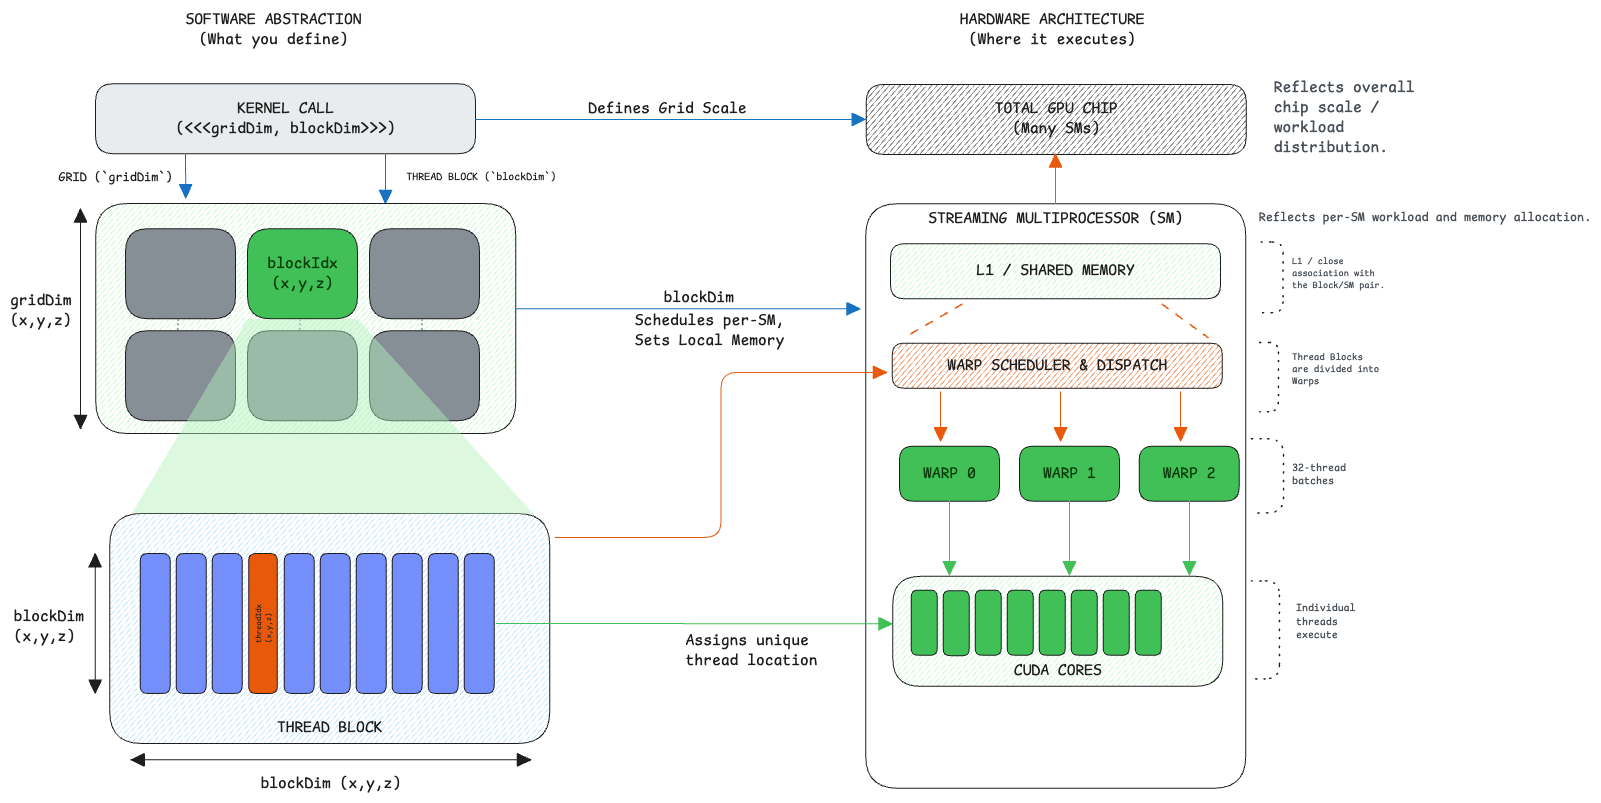Image resolution: width=1601 pixels, height=803 pixels.
Task: Click the 'Assigns unique thread location' label
Action: (x=751, y=650)
